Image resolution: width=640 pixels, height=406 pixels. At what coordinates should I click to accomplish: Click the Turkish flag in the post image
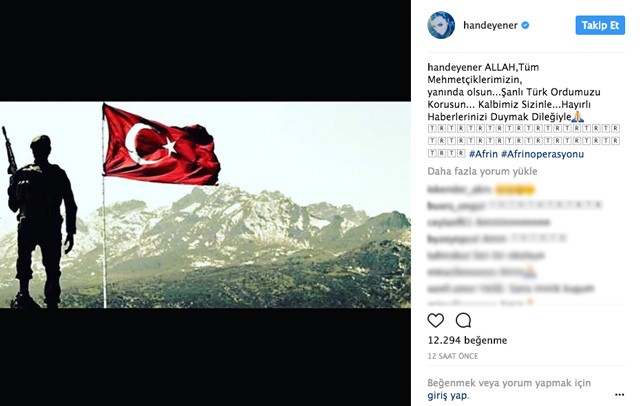(161, 145)
